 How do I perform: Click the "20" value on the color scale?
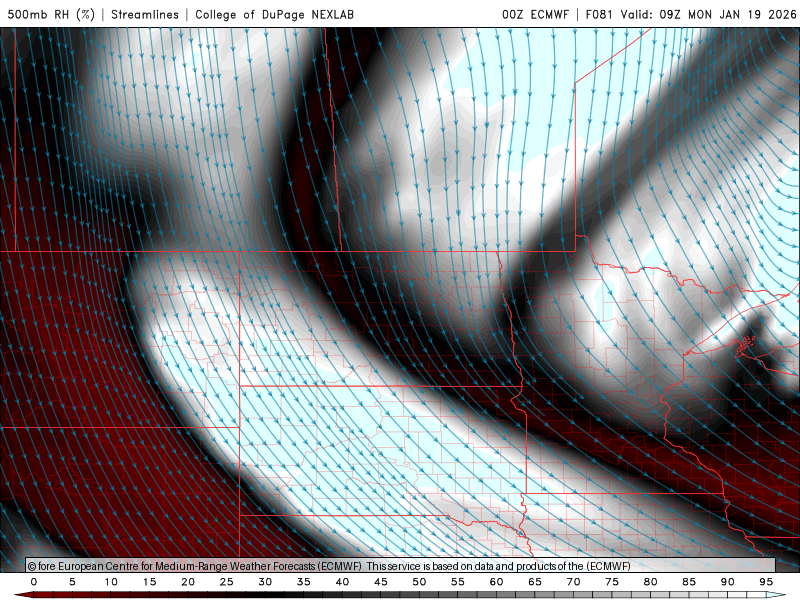tap(188, 582)
